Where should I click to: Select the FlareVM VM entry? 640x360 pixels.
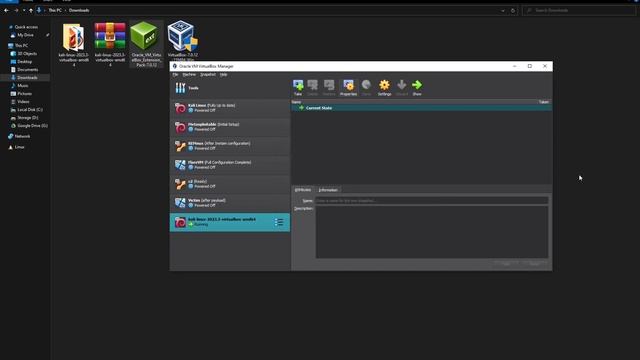(x=230, y=165)
